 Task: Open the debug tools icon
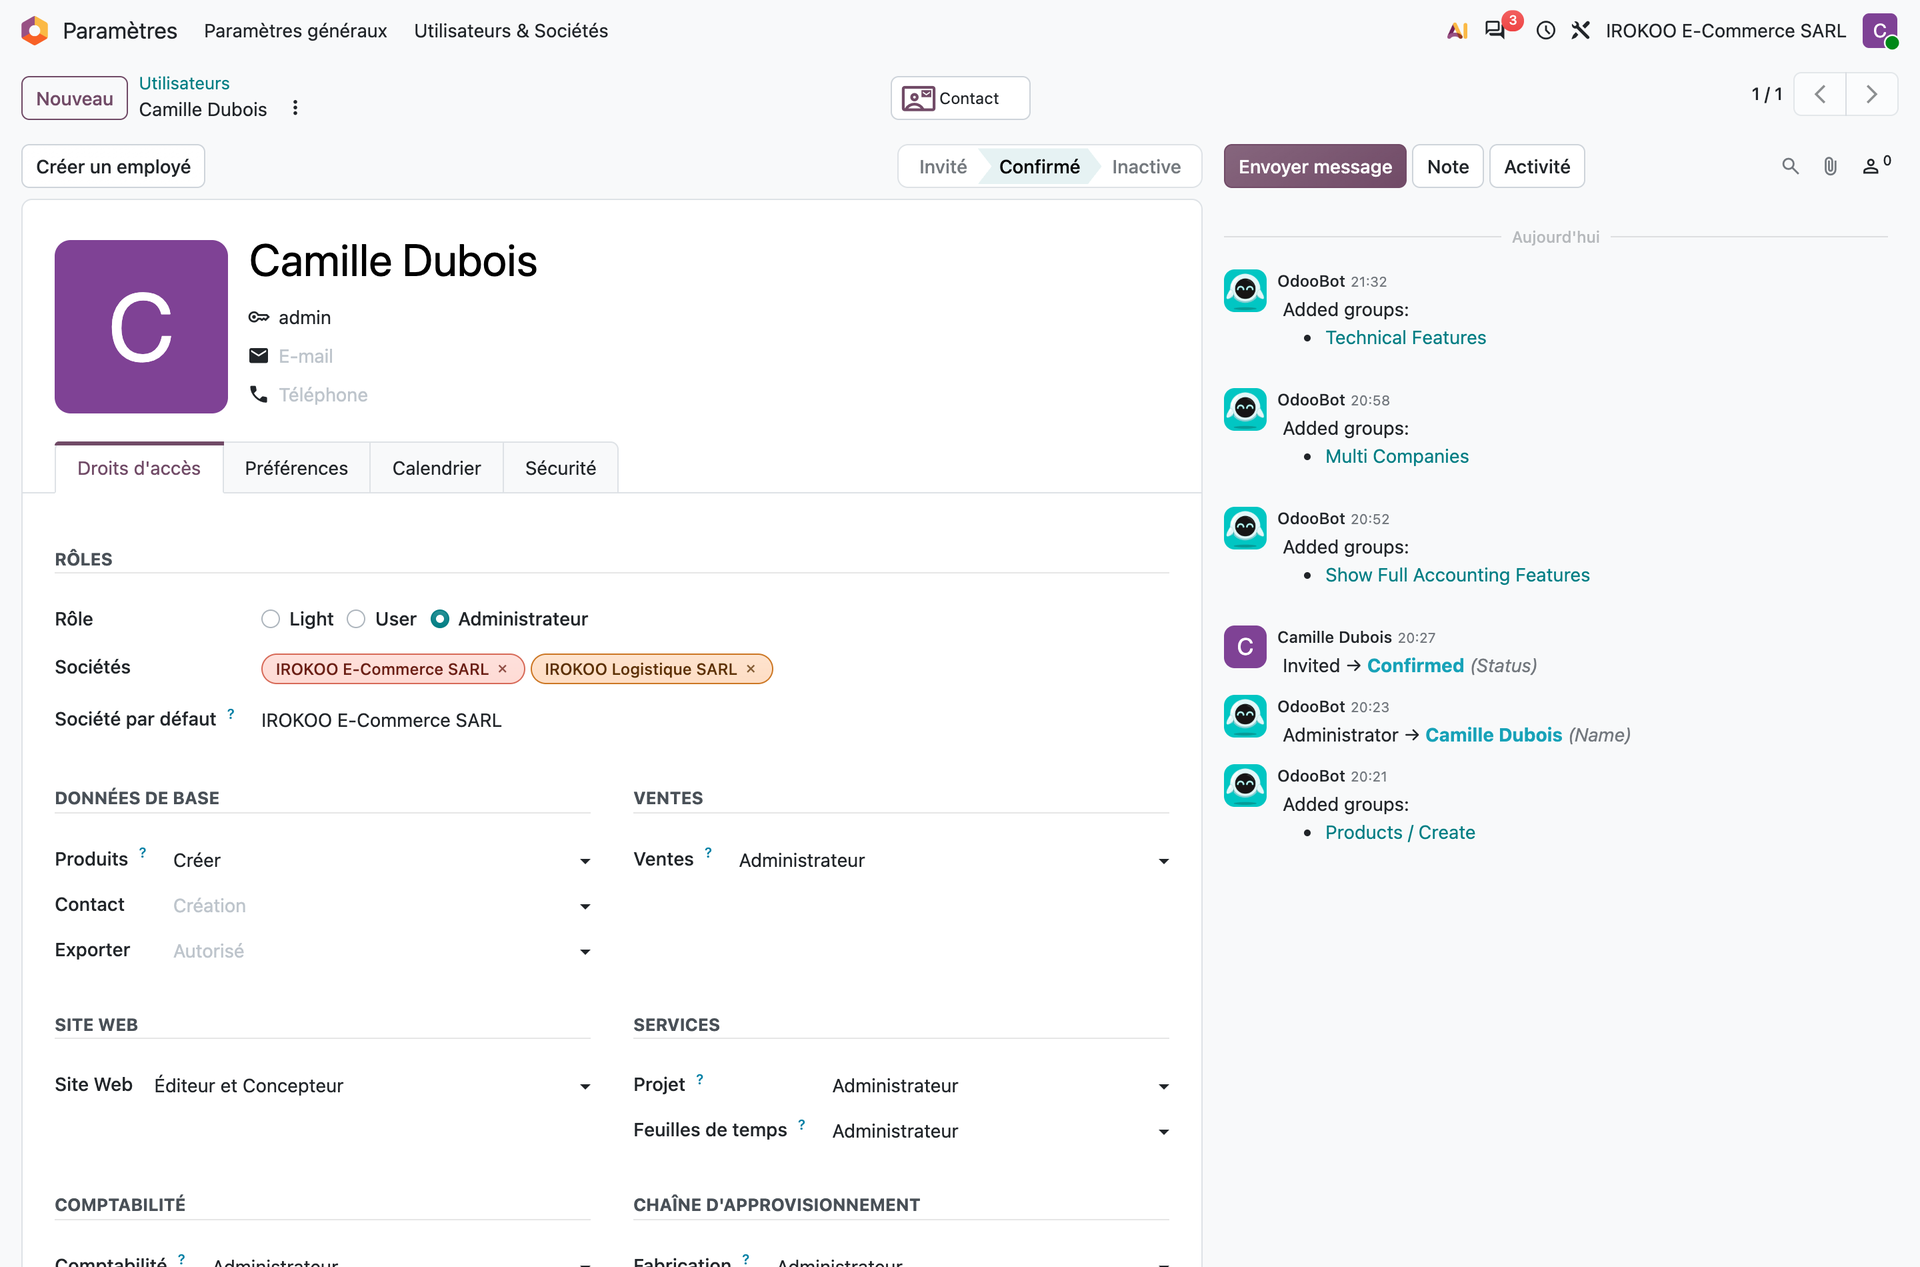tap(1581, 31)
